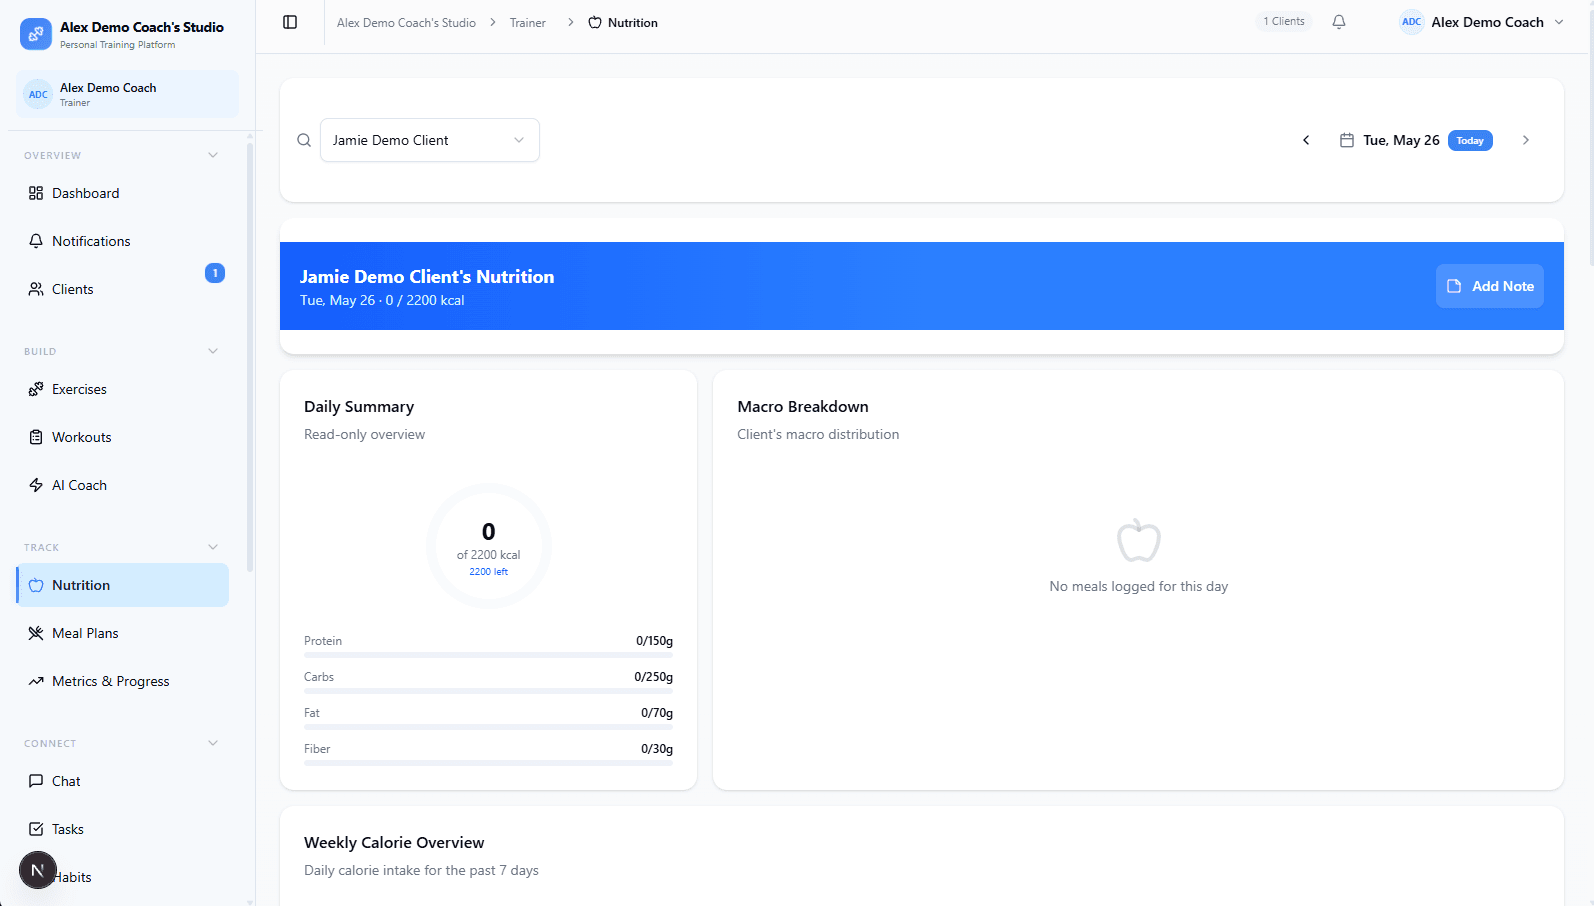
Task: Open AI Coach in sidebar
Action: point(122,485)
